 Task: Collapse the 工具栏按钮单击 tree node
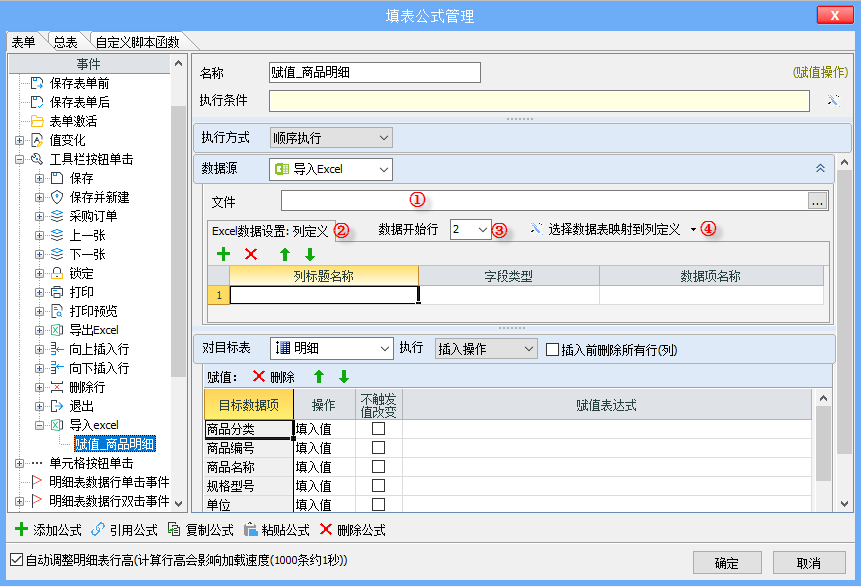tap(20, 159)
